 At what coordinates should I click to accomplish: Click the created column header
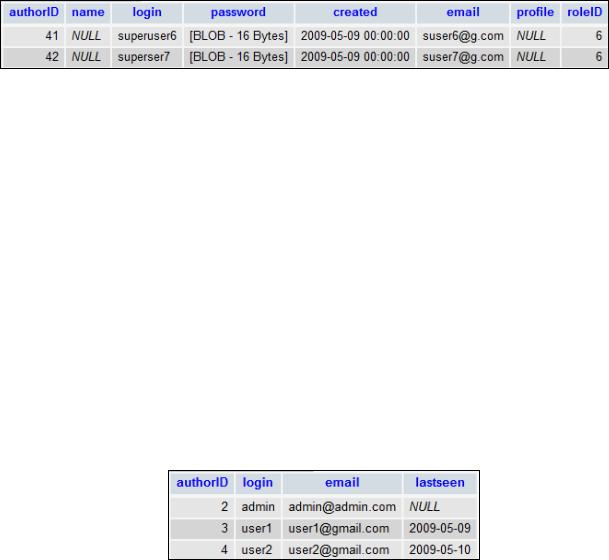click(355, 12)
